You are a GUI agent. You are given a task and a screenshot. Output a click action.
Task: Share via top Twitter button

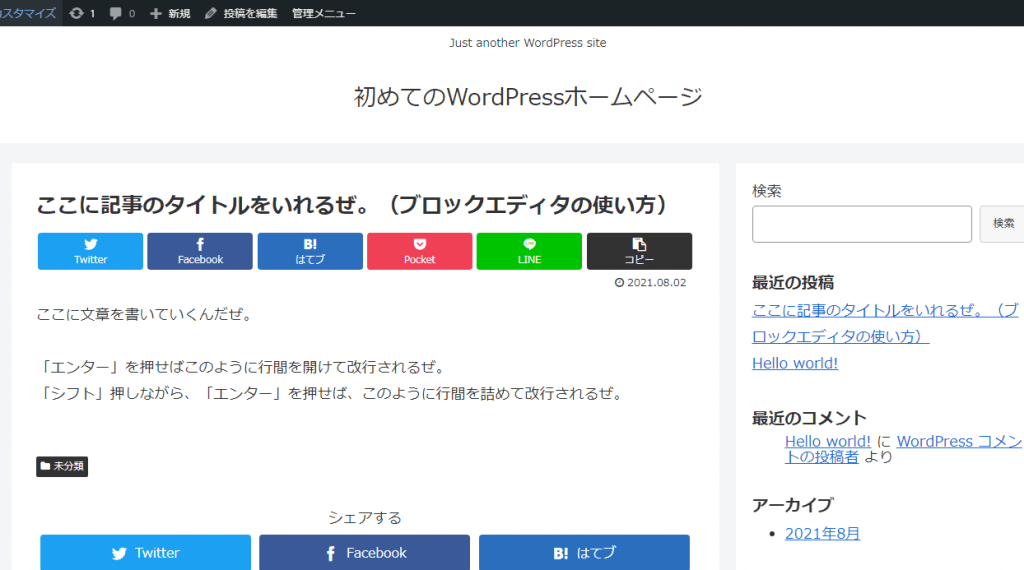(x=90, y=251)
